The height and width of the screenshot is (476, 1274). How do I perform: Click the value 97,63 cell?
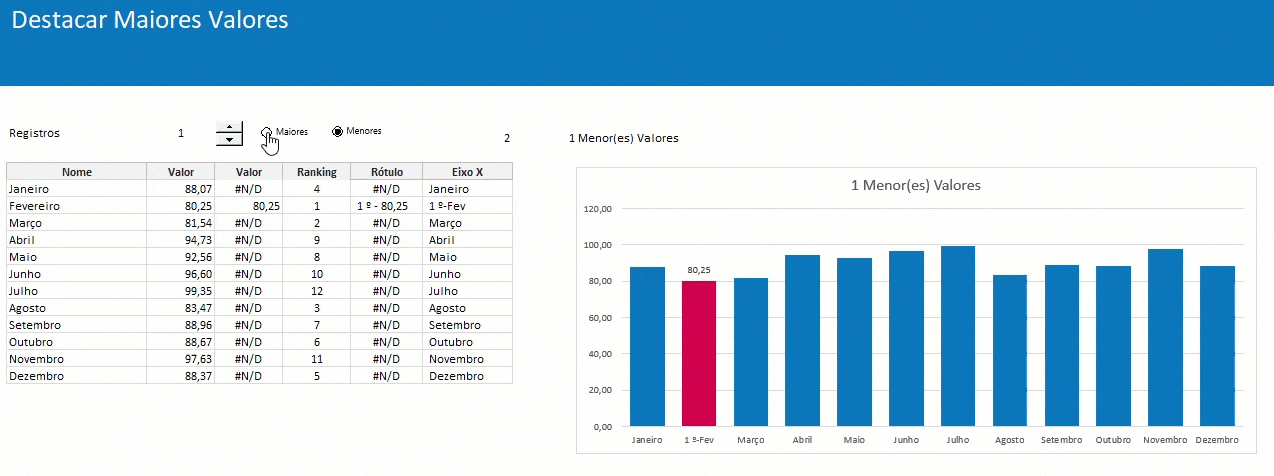[181, 359]
